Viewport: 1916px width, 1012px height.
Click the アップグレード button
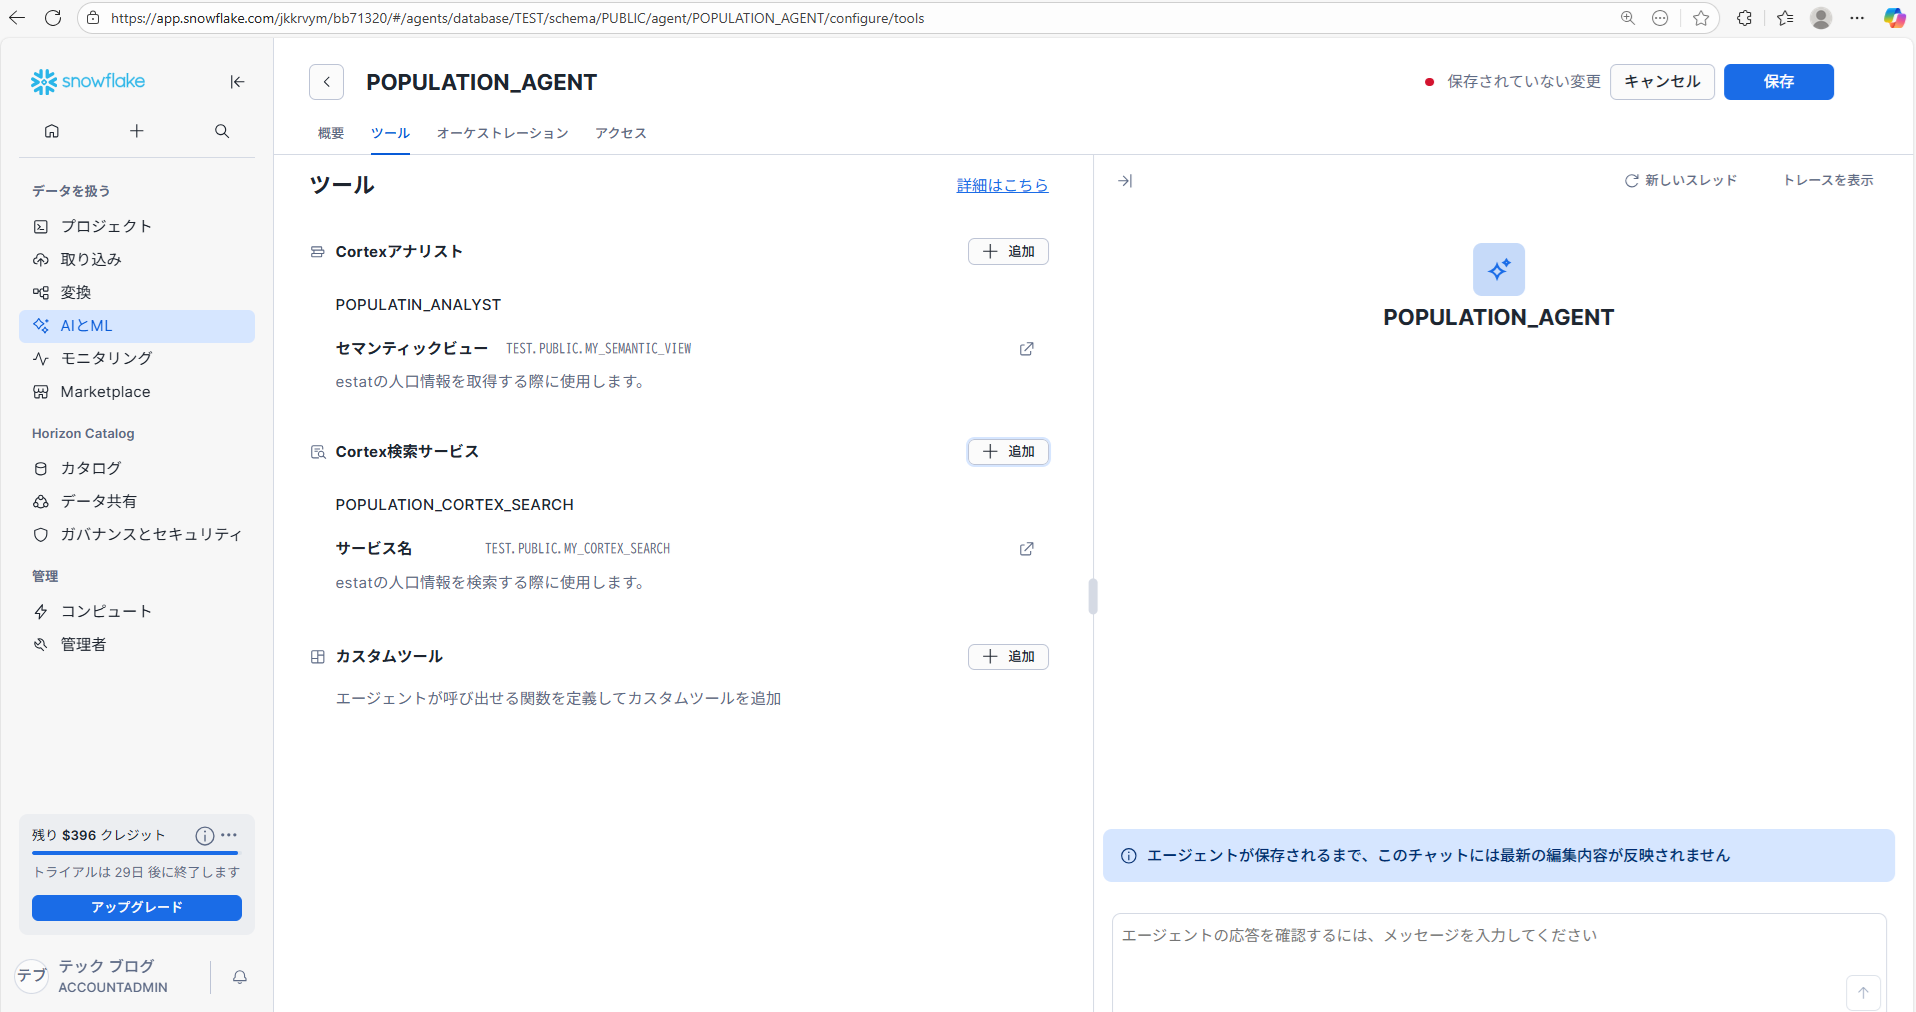[x=137, y=907]
